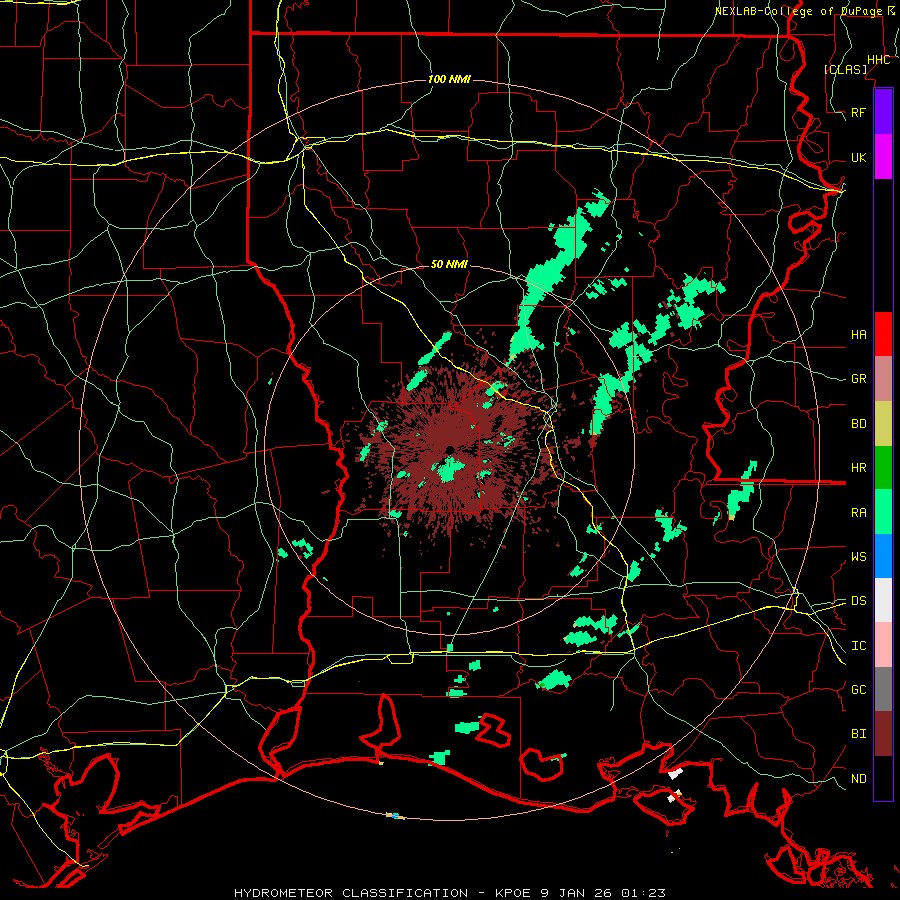The image size is (900, 900).
Task: Click the UK legend label
Action: tap(858, 158)
